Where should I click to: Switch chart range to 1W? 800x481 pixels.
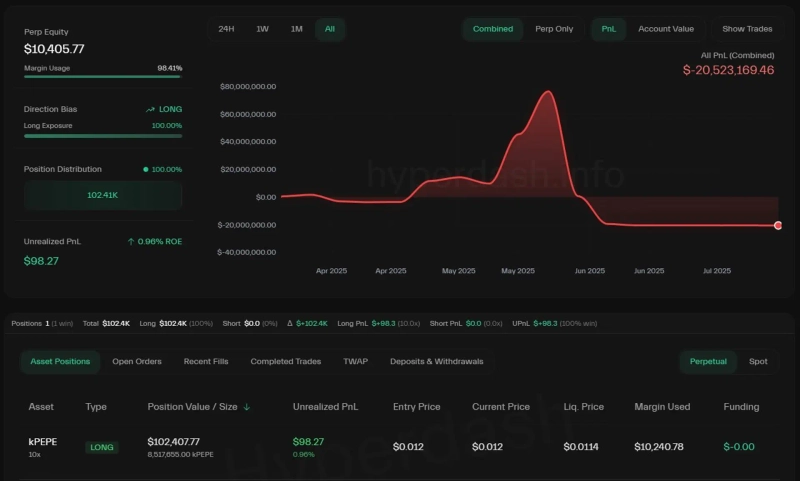click(x=262, y=29)
